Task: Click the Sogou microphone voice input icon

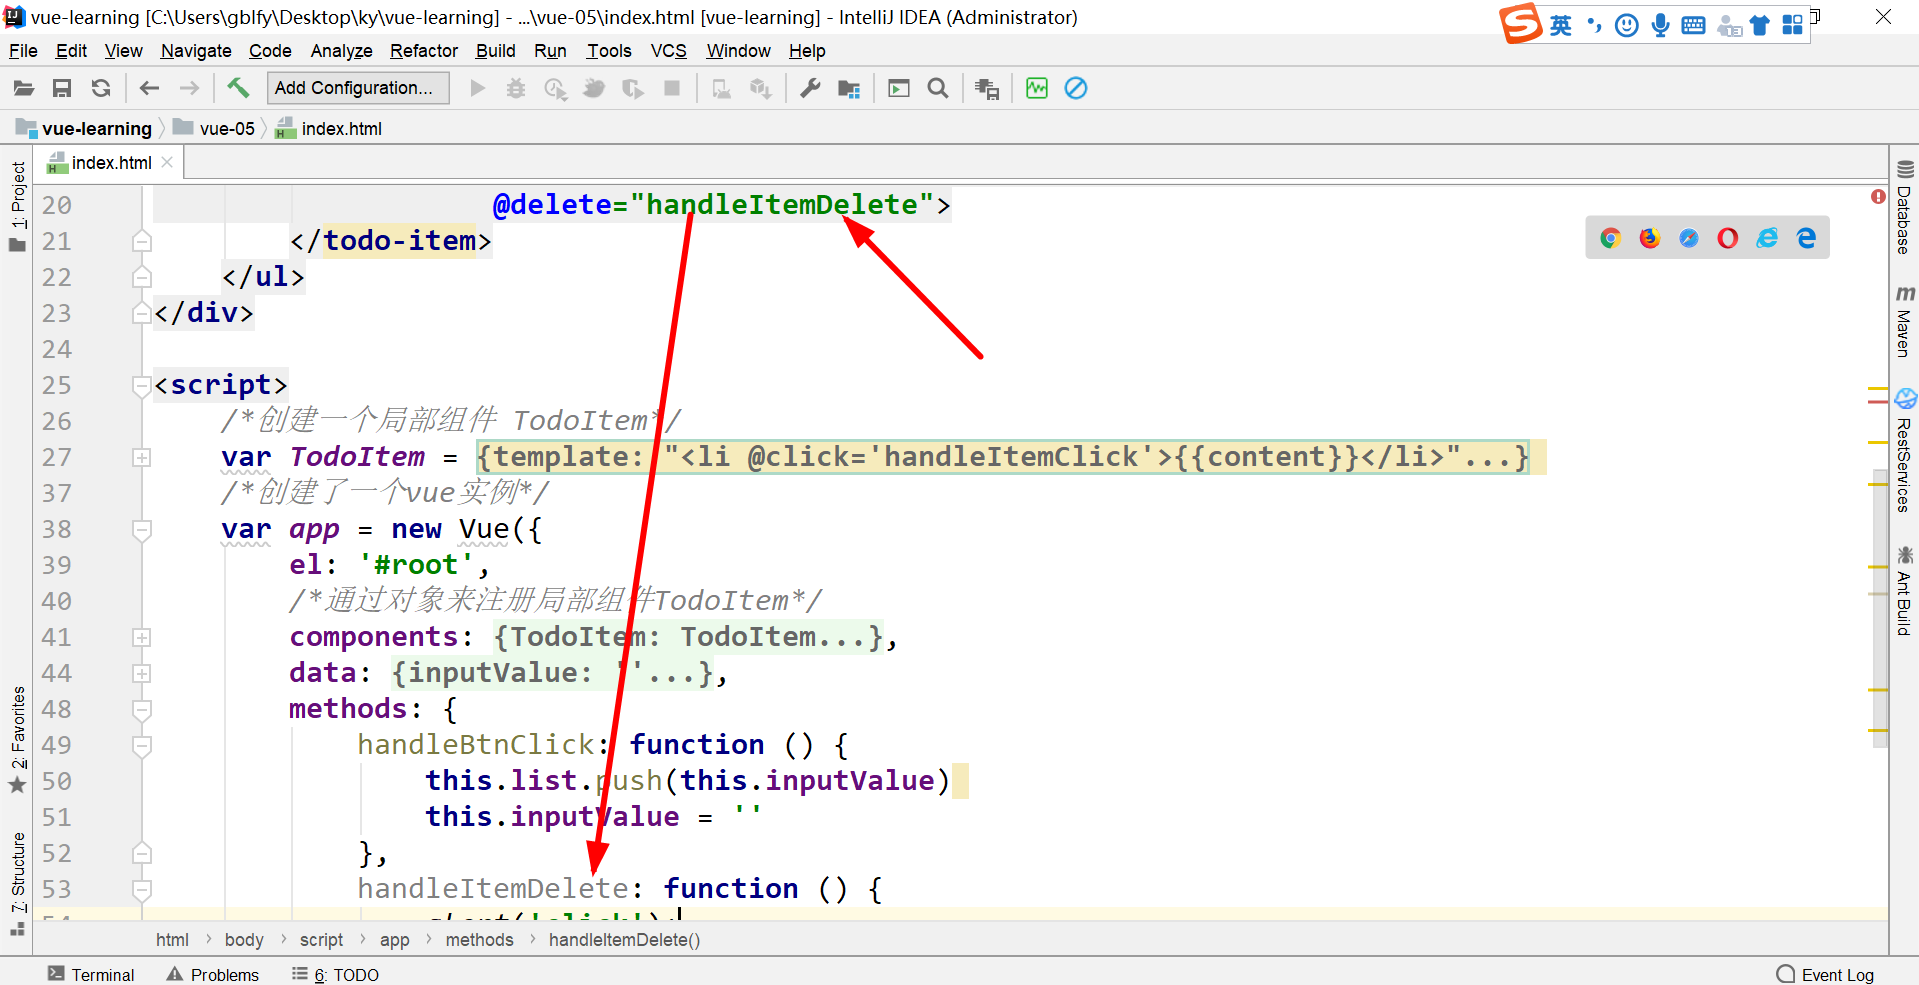Action: point(1660,25)
